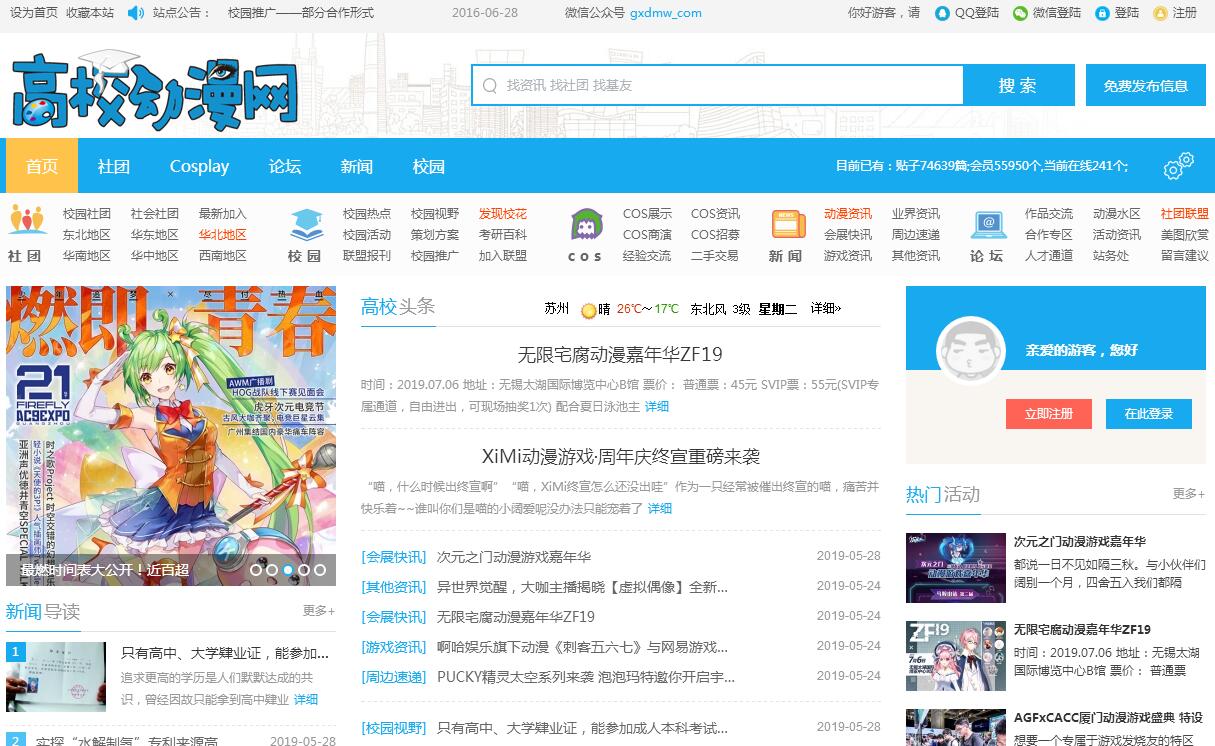Screen dimensions: 1215x746
Task: Expand weather details via 详细» link
Action: click(x=825, y=309)
